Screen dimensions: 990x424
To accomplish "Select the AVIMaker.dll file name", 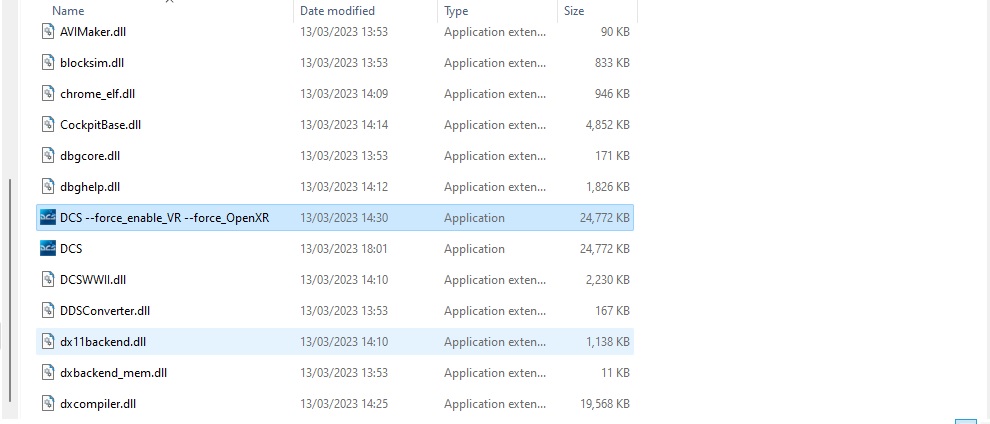I will point(93,32).
